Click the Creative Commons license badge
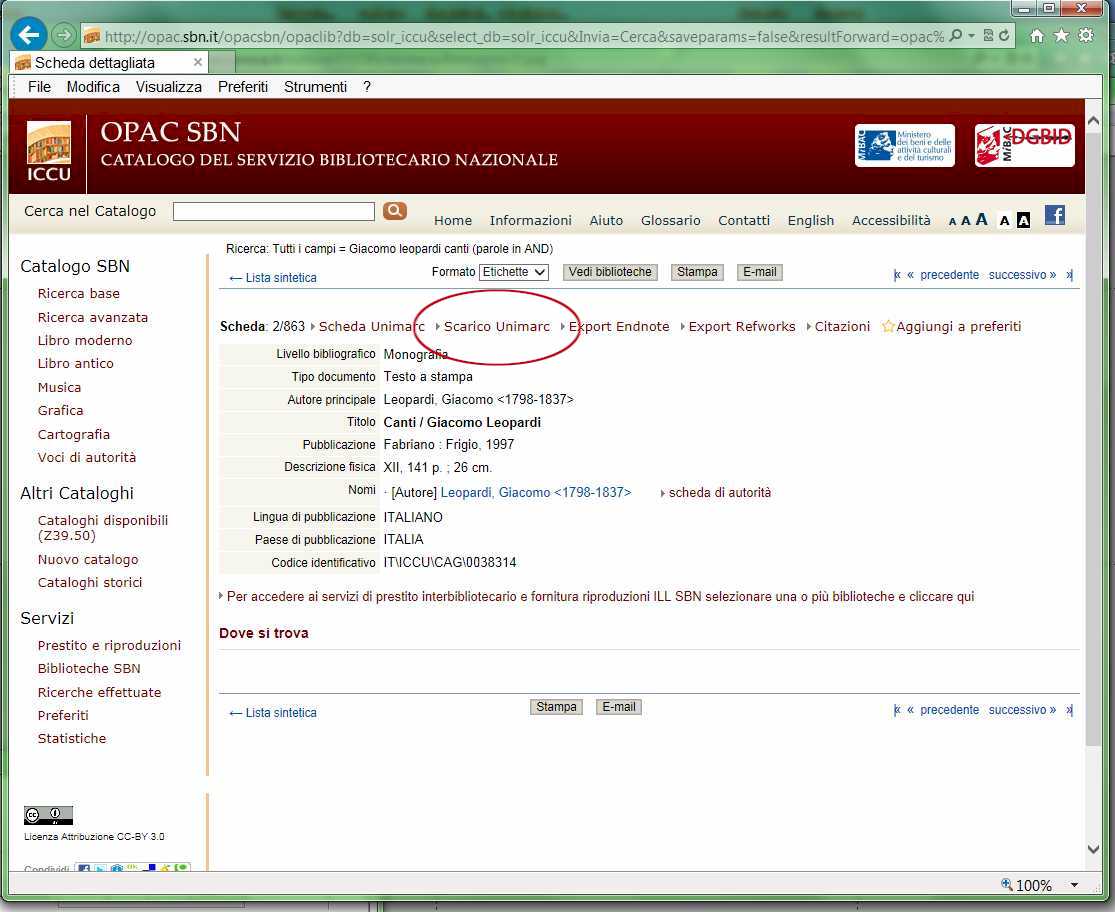1115x912 pixels. pyautogui.click(x=48, y=815)
